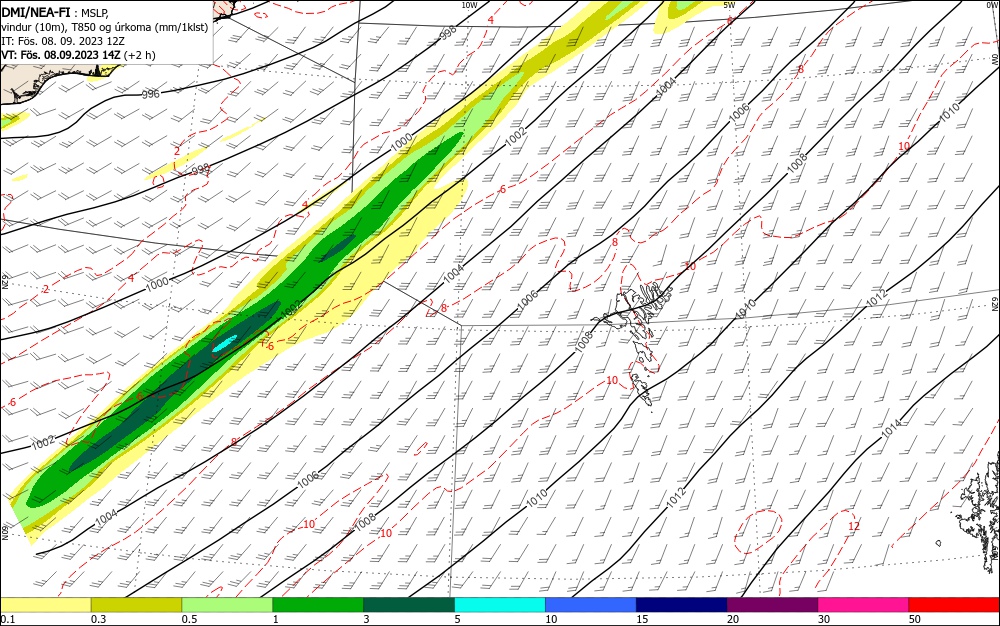The image size is (1000, 626).
Task: Click the legend value 0.1
Action: click(x=8, y=619)
